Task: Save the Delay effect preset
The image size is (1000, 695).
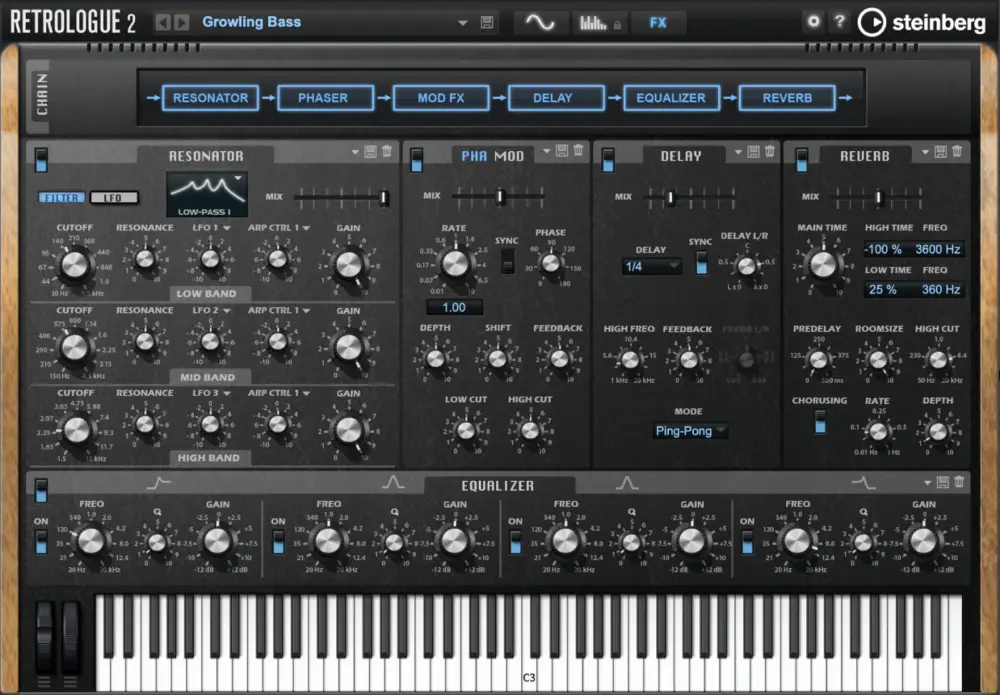Action: click(x=753, y=150)
